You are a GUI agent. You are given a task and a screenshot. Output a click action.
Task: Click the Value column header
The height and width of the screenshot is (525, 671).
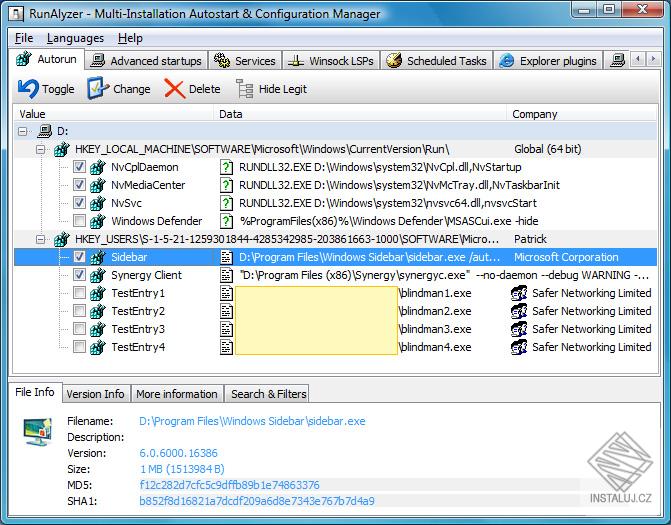(113, 114)
